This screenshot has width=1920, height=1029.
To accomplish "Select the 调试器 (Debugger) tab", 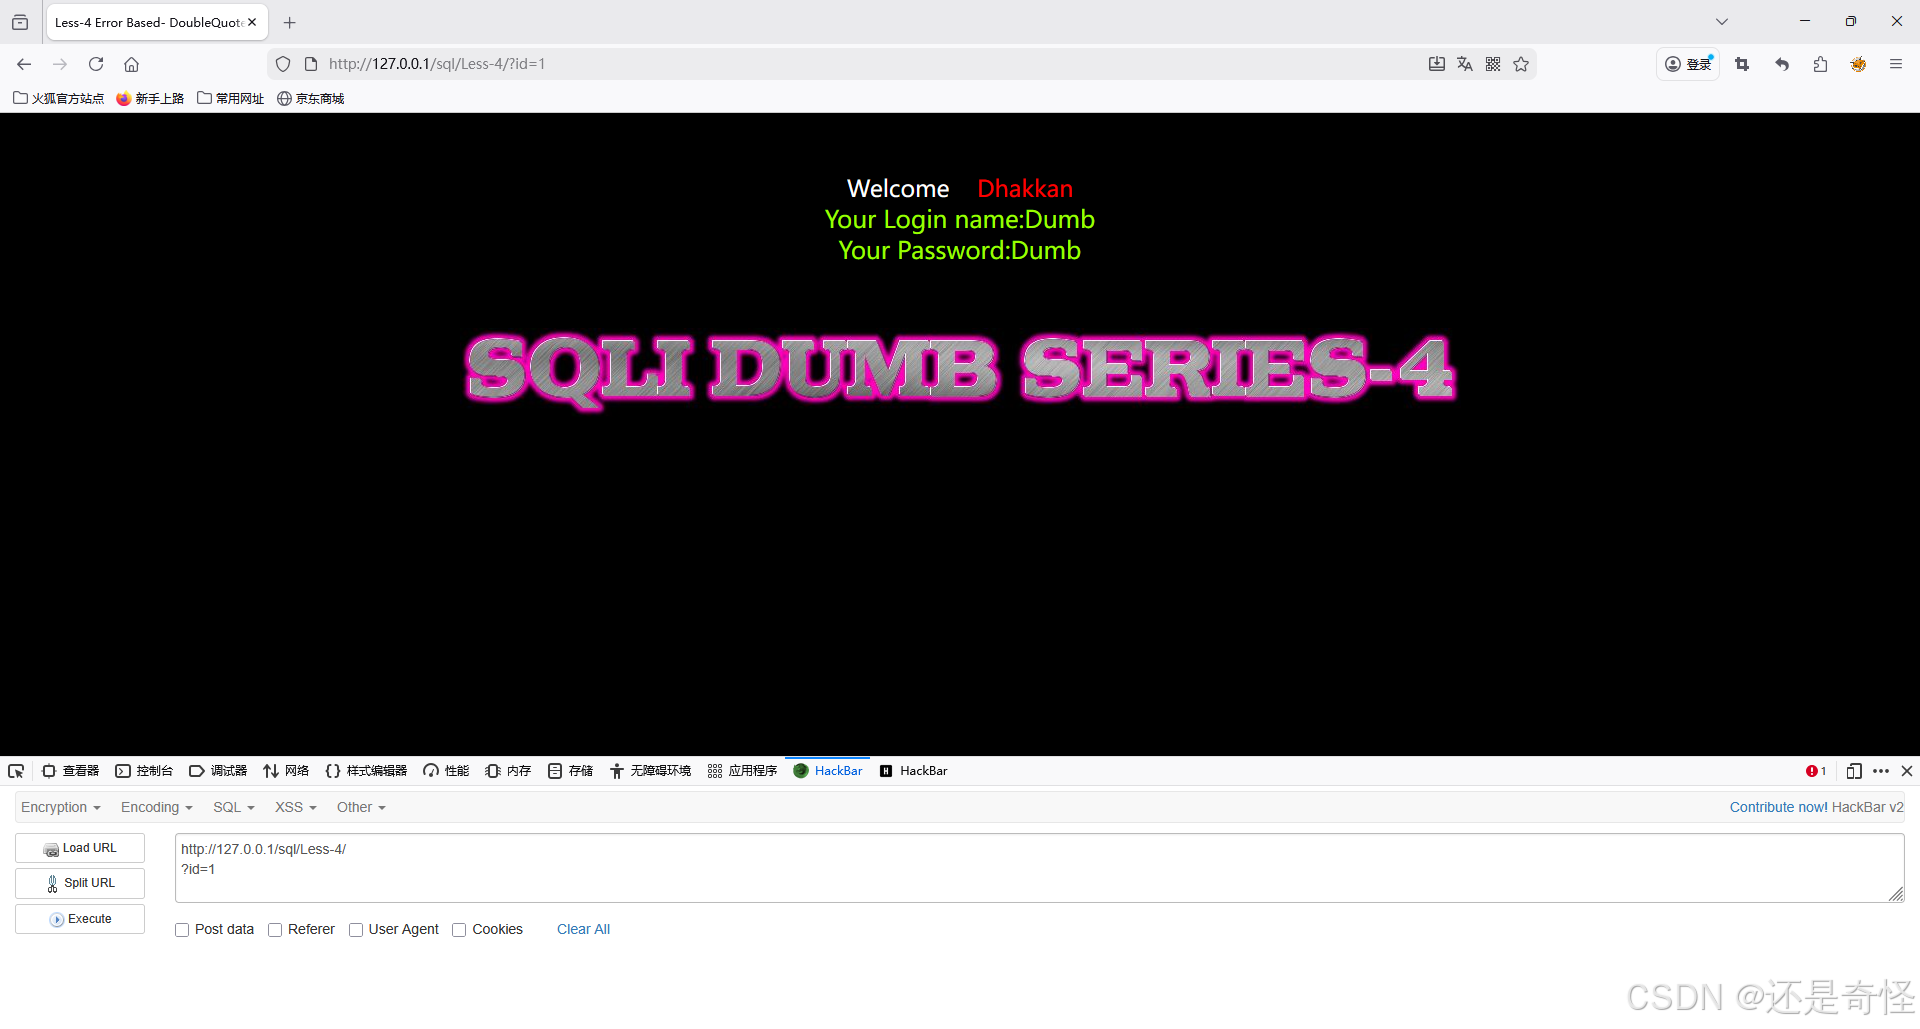I will click(x=219, y=770).
